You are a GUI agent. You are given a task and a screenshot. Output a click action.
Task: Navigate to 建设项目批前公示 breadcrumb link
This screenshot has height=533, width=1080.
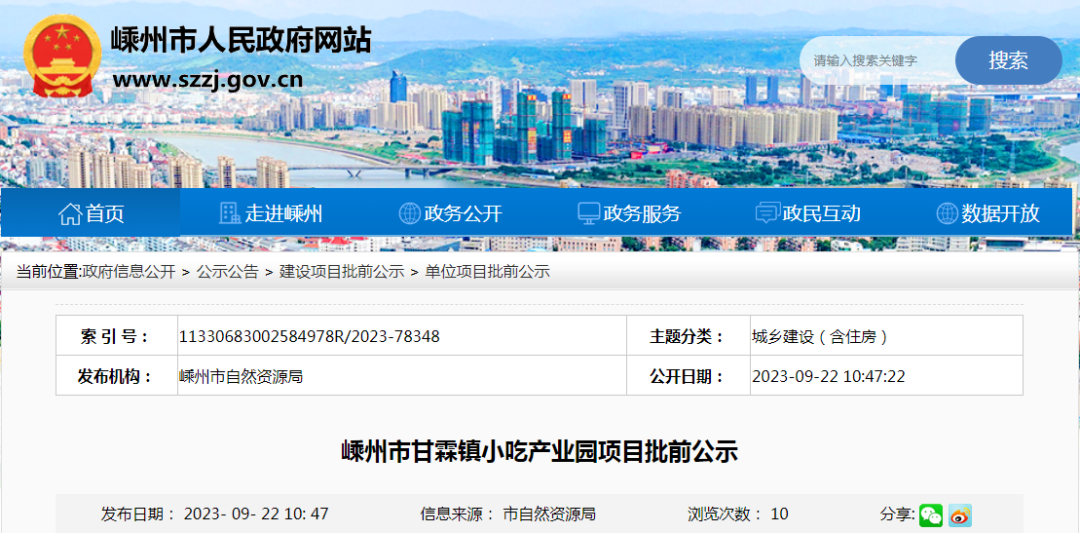(x=341, y=272)
